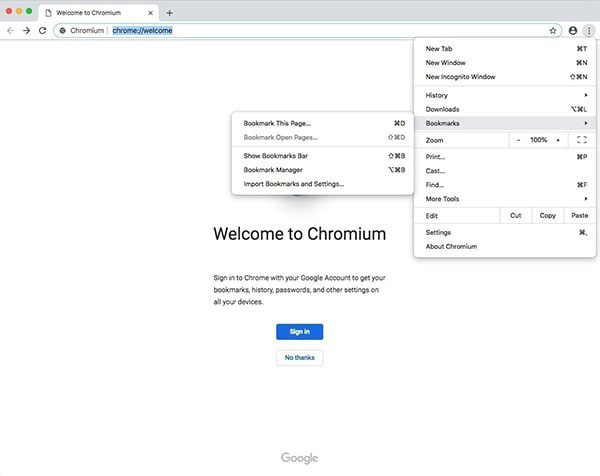This screenshot has width=600, height=476.
Task: Click the blue Sign in button
Action: (299, 331)
